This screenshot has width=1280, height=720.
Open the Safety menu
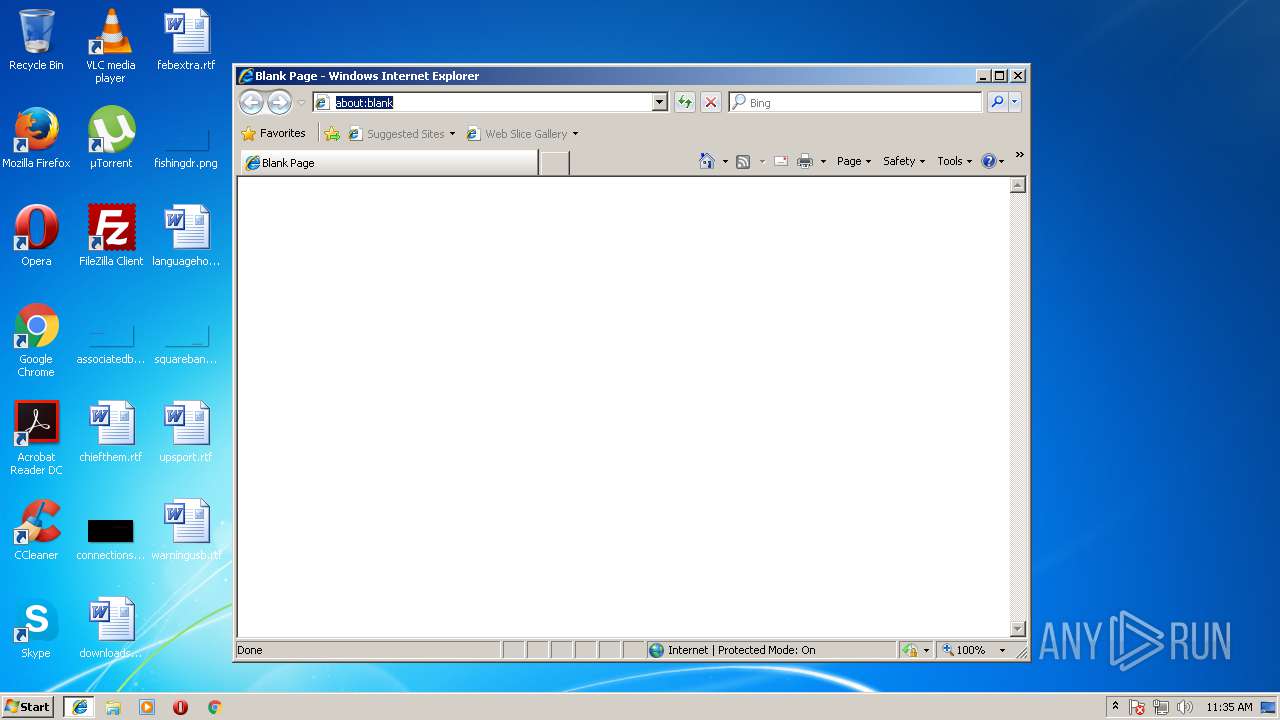tap(904, 161)
